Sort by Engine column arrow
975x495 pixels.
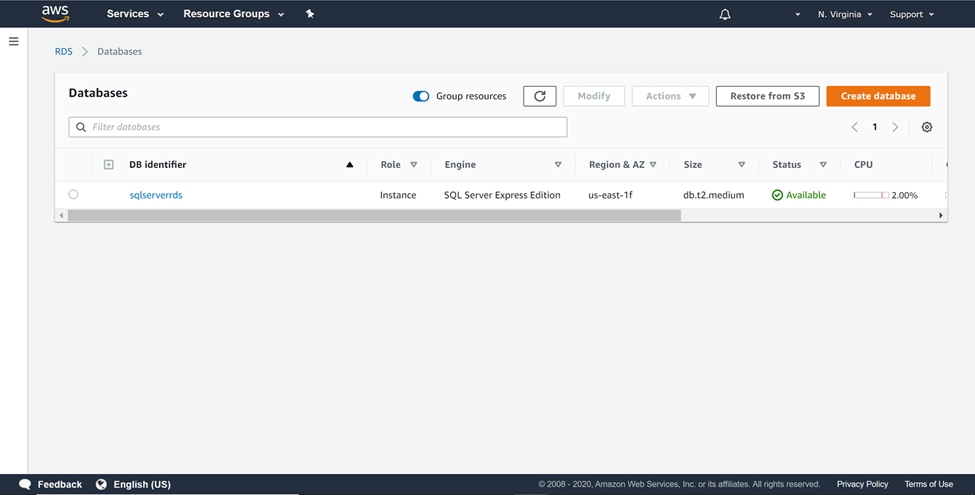(x=558, y=165)
